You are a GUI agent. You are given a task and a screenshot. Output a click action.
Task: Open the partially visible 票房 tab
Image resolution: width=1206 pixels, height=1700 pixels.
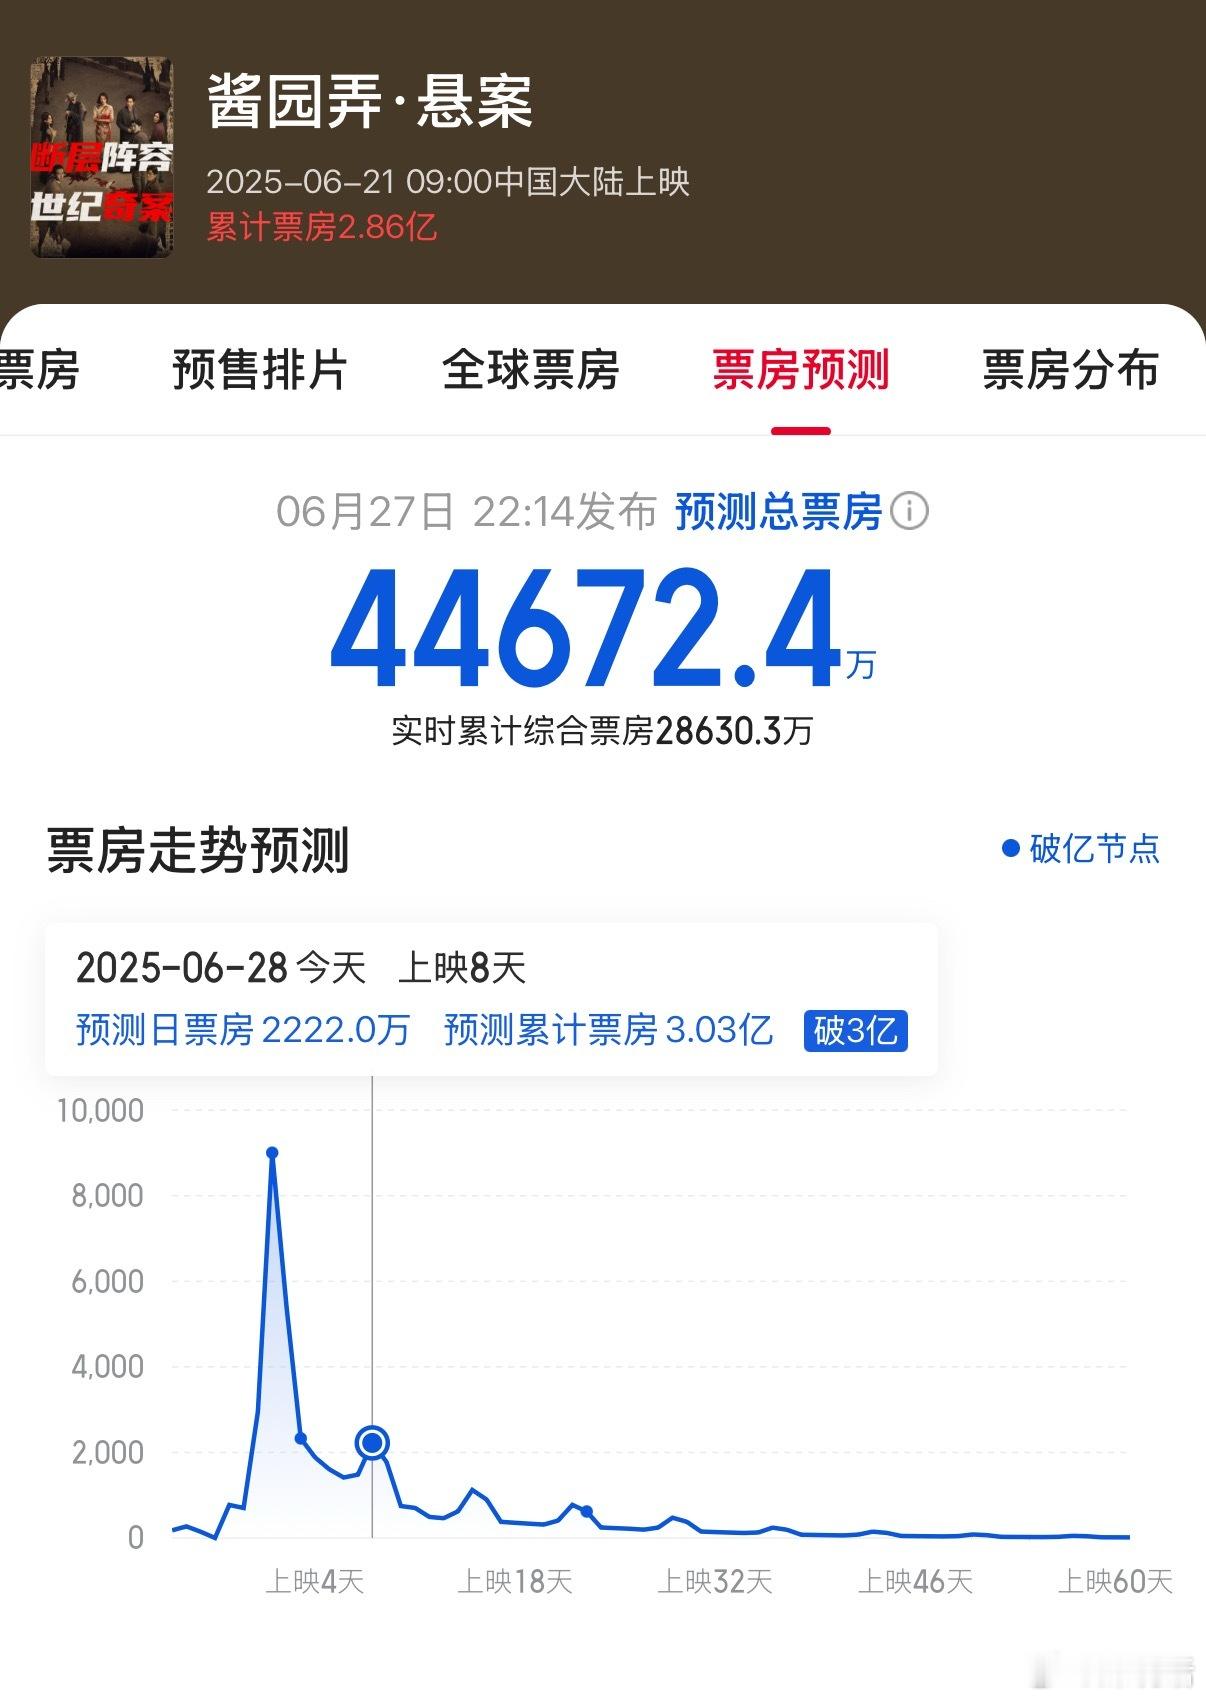pyautogui.click(x=39, y=370)
